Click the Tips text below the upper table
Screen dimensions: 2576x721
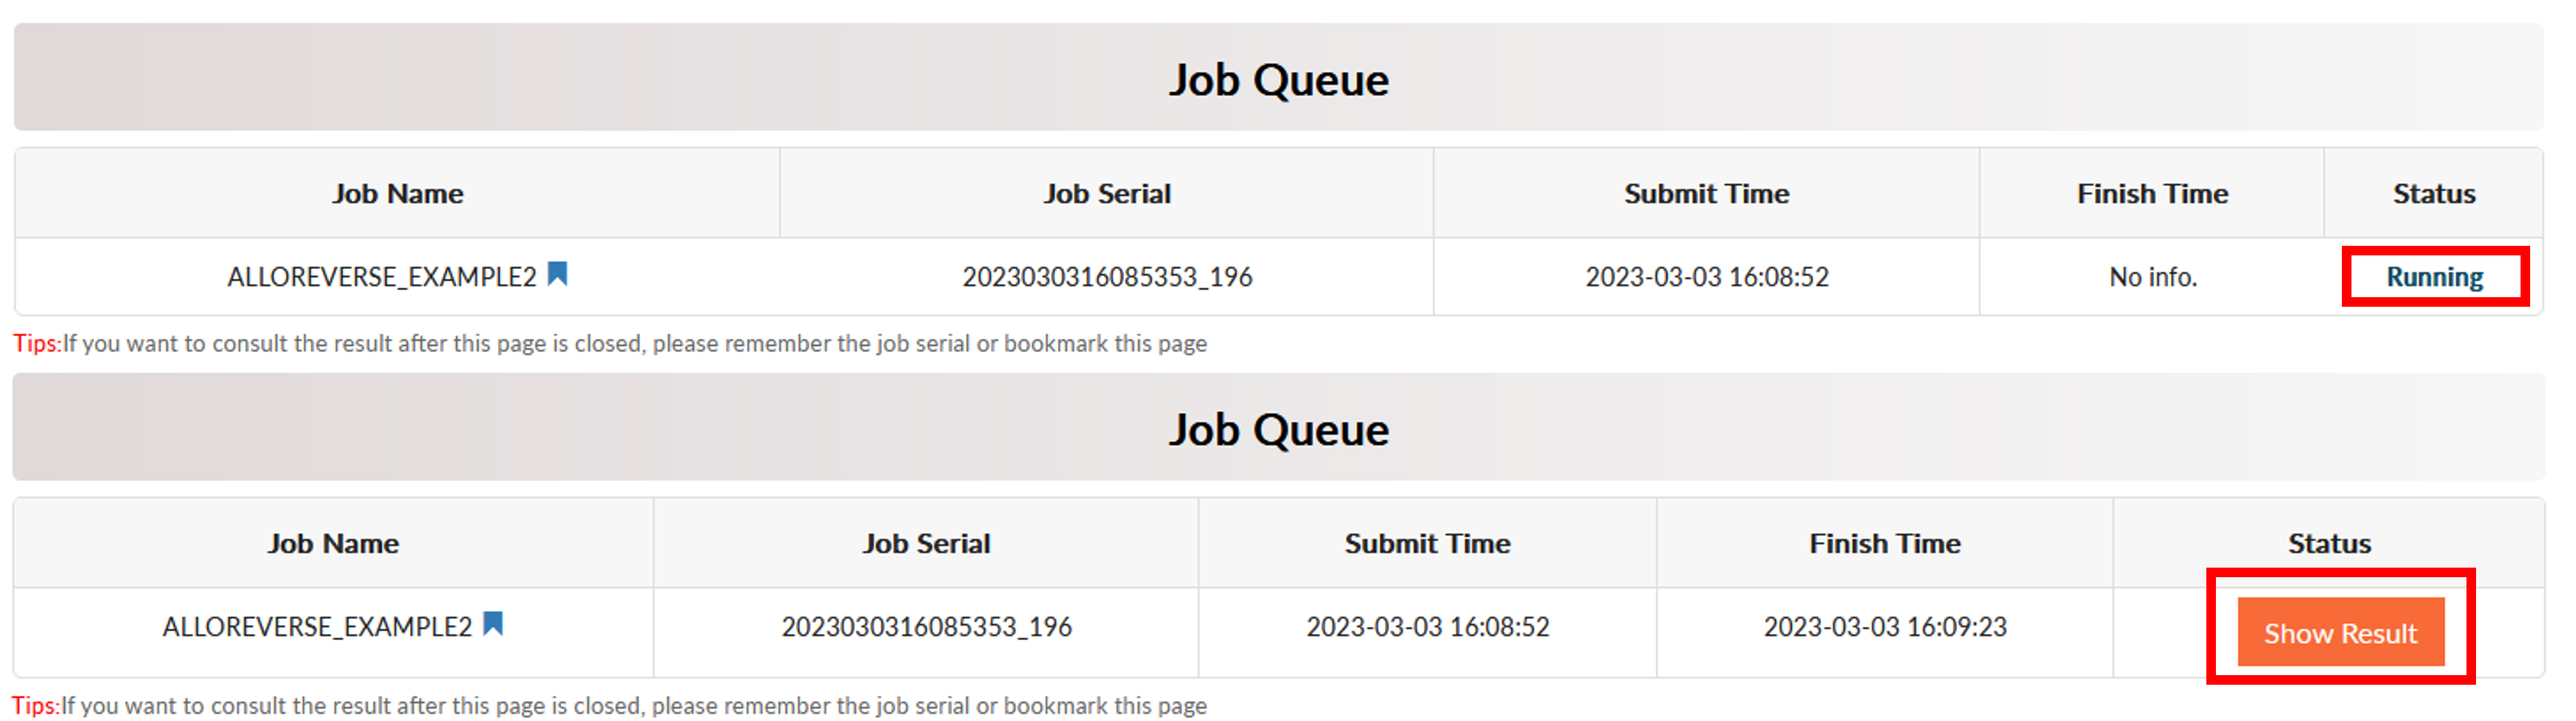[x=610, y=343]
